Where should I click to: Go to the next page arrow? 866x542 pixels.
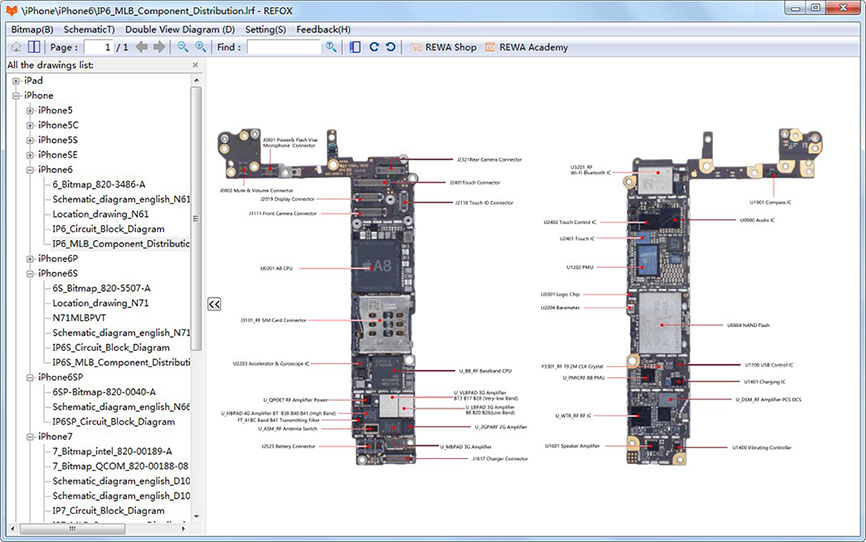click(x=159, y=47)
